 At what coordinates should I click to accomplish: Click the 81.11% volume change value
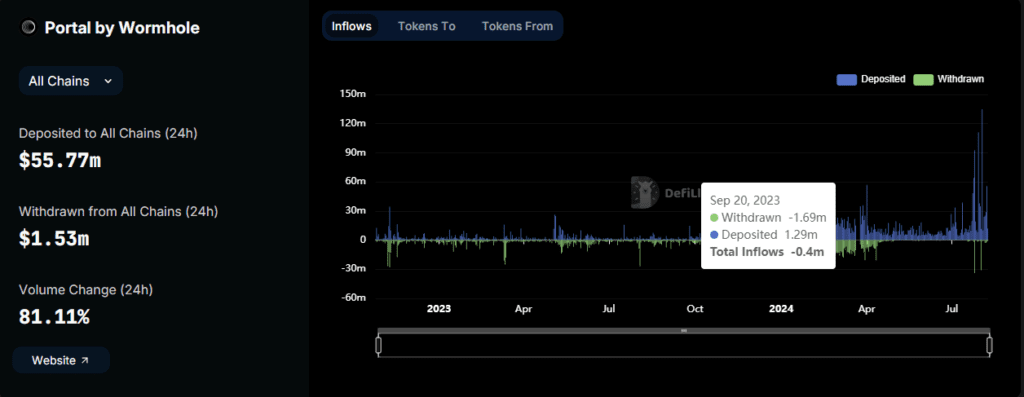click(x=54, y=317)
